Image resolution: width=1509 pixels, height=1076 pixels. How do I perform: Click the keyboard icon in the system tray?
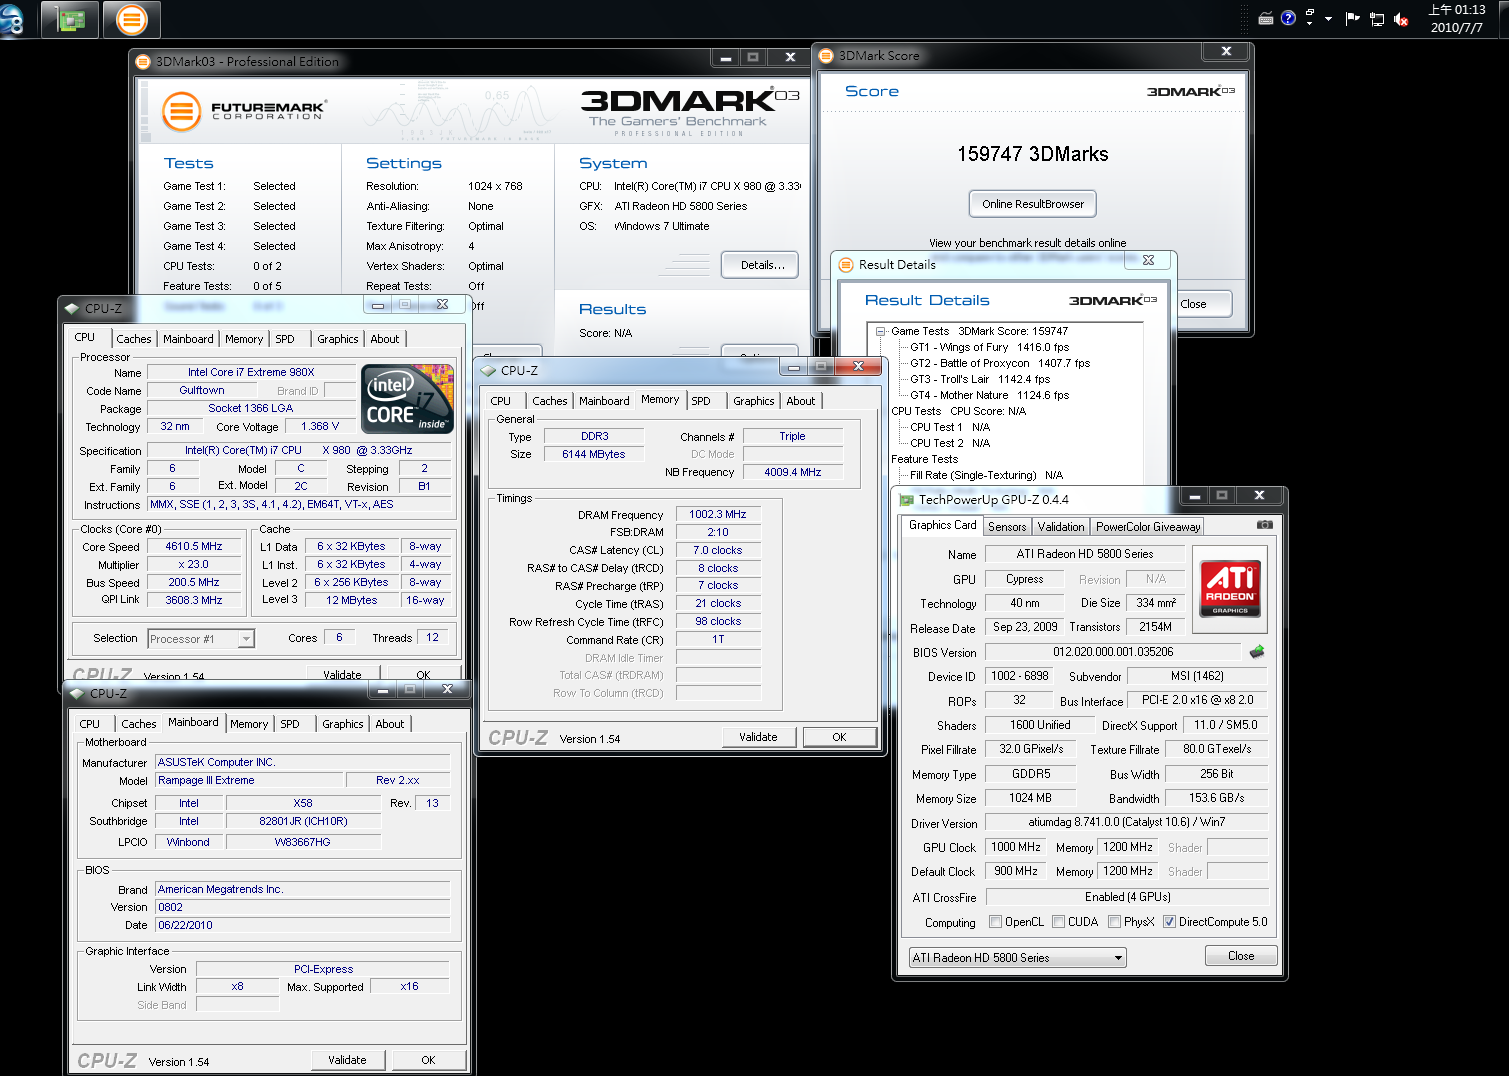(1265, 18)
